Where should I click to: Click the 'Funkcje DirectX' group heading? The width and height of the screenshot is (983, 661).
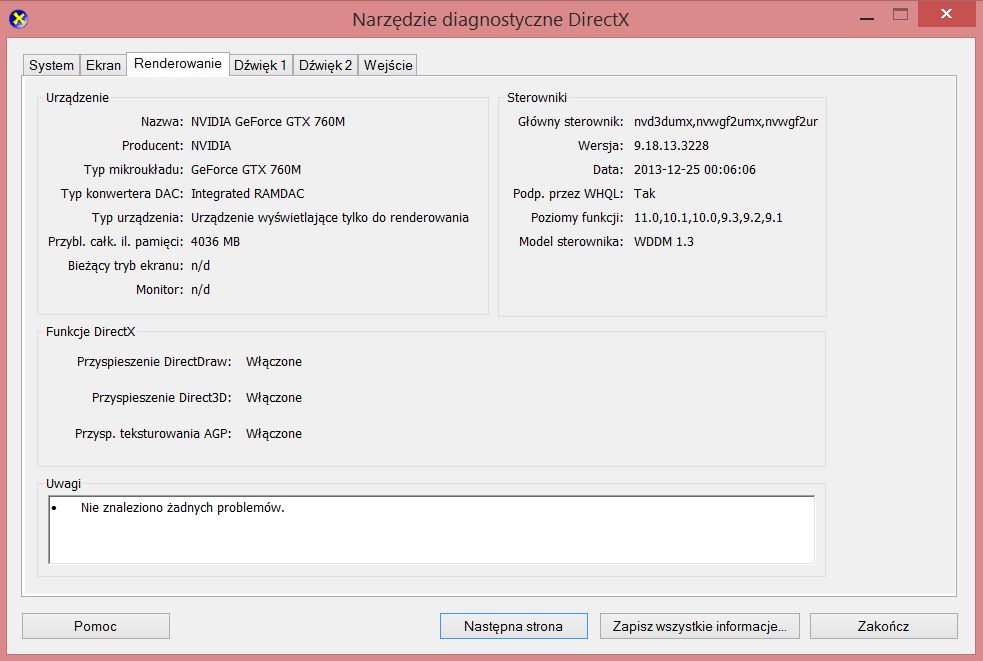pyautogui.click(x=90, y=332)
